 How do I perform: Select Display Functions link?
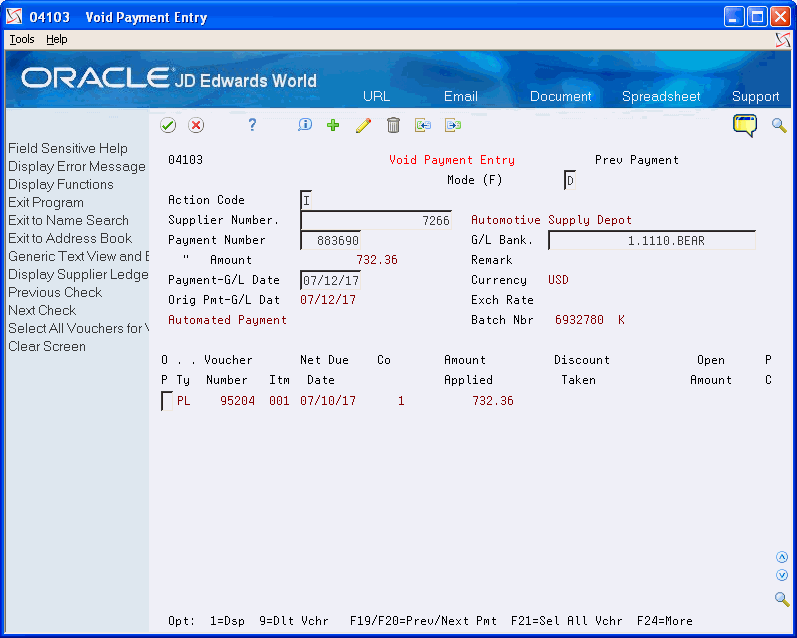point(60,185)
